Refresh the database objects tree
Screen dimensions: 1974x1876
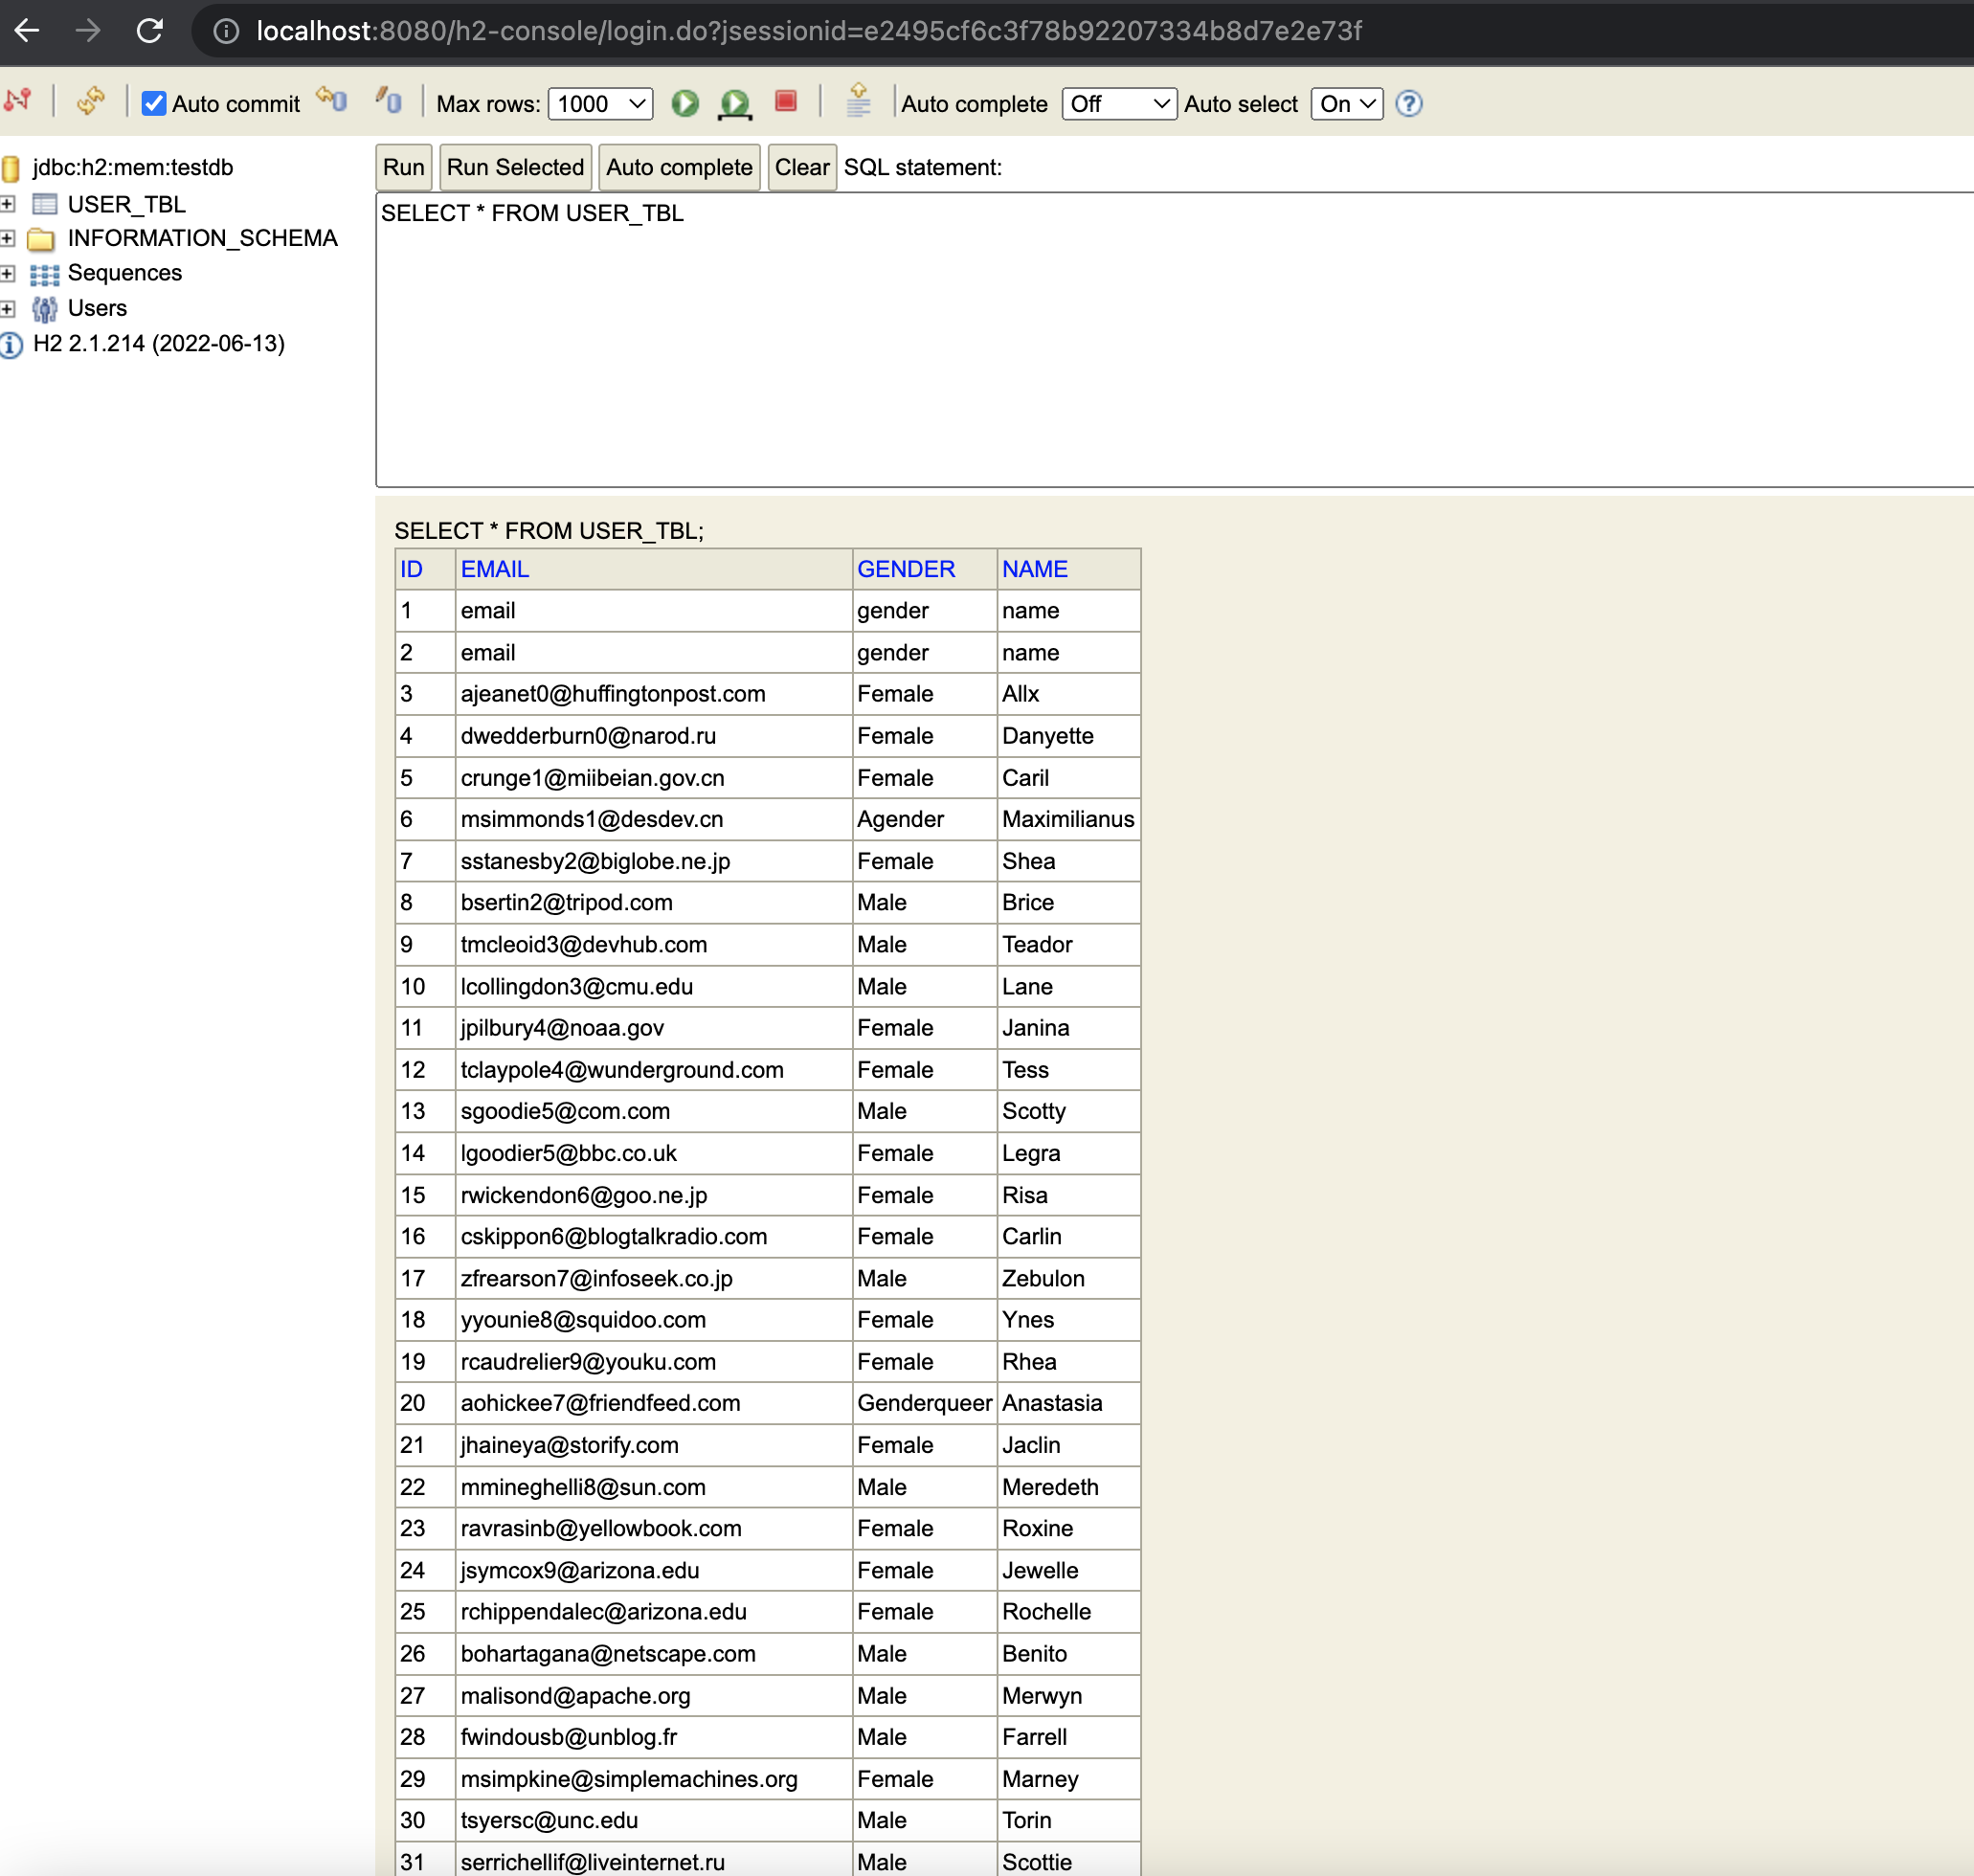click(91, 102)
